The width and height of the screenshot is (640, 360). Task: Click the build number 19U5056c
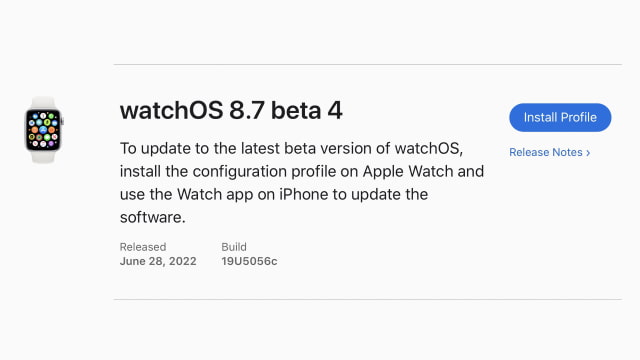pyautogui.click(x=249, y=261)
